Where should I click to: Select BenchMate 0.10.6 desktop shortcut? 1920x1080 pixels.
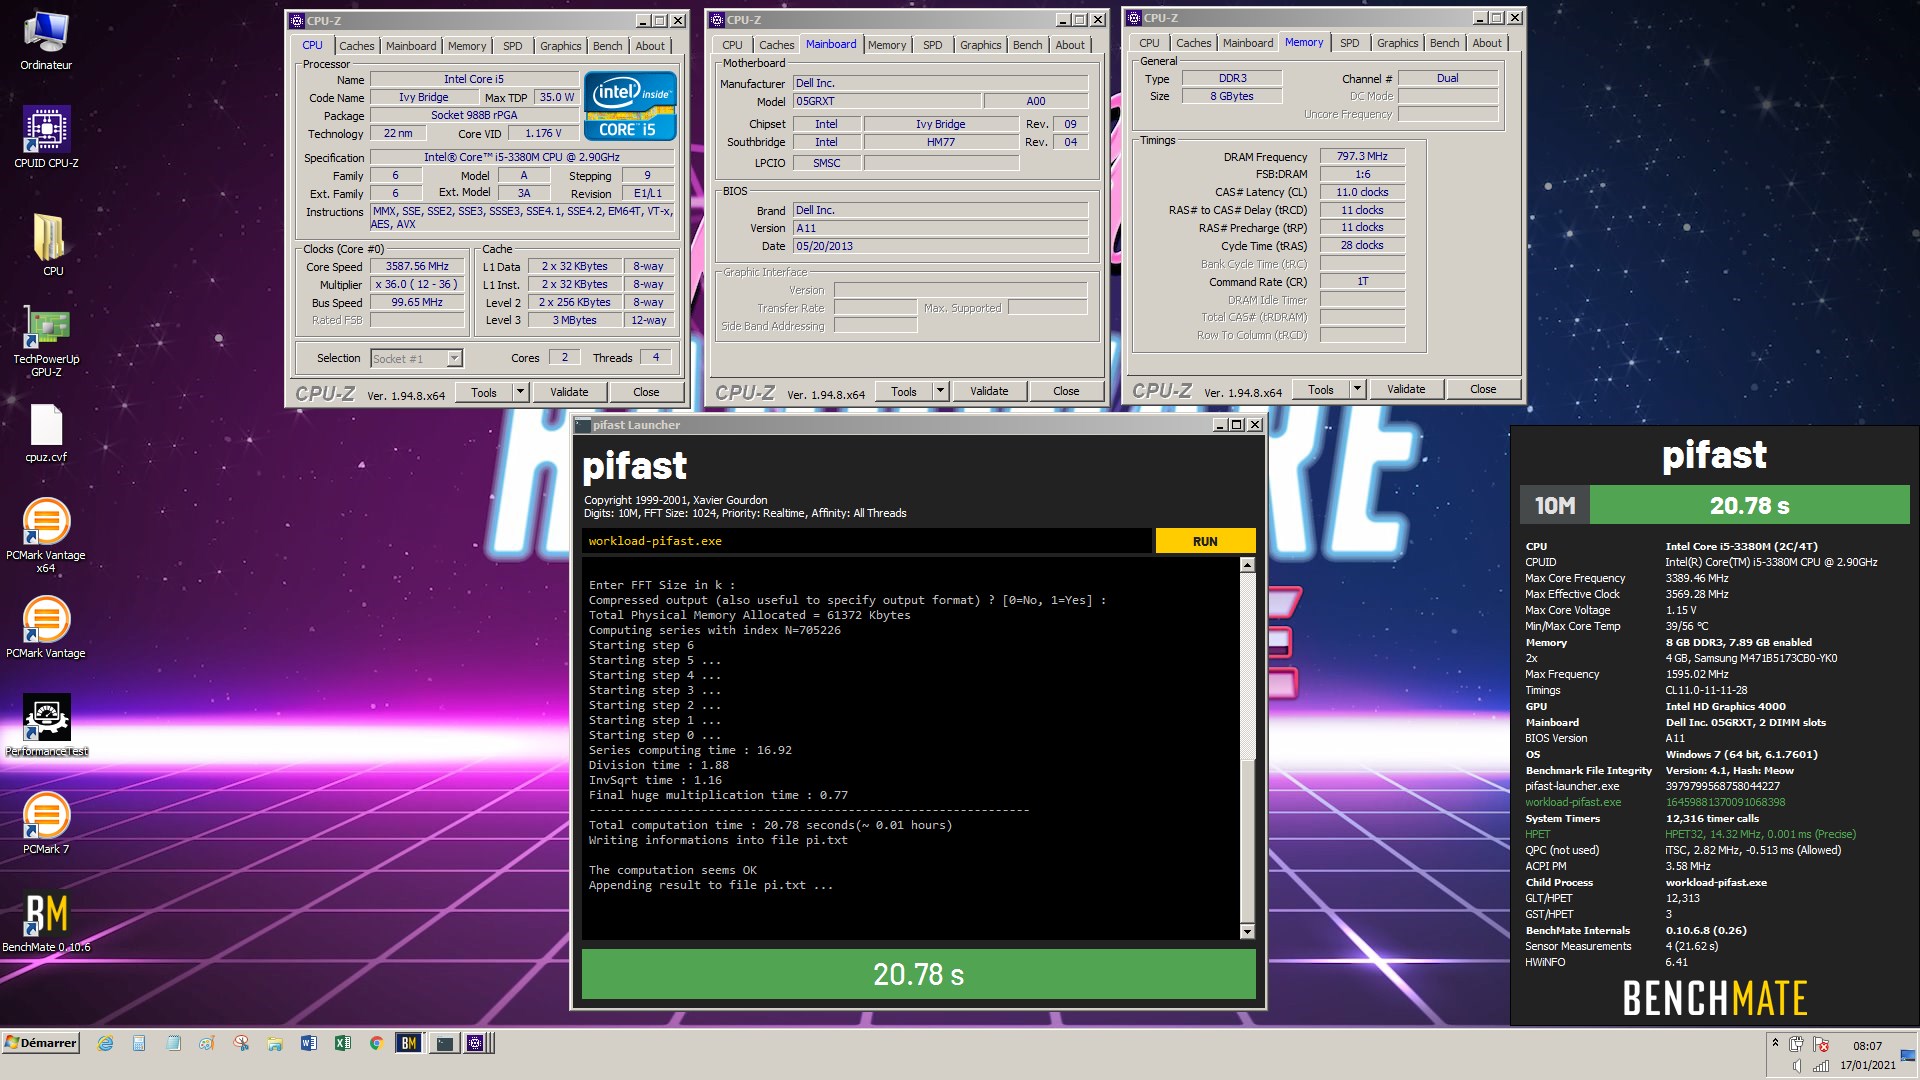coord(46,922)
